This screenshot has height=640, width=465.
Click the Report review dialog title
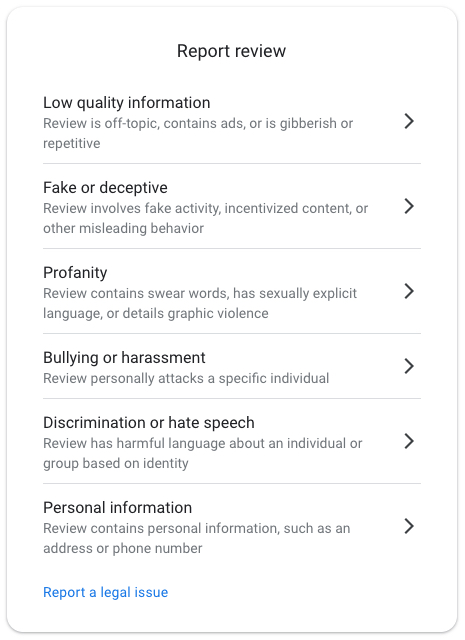231,51
